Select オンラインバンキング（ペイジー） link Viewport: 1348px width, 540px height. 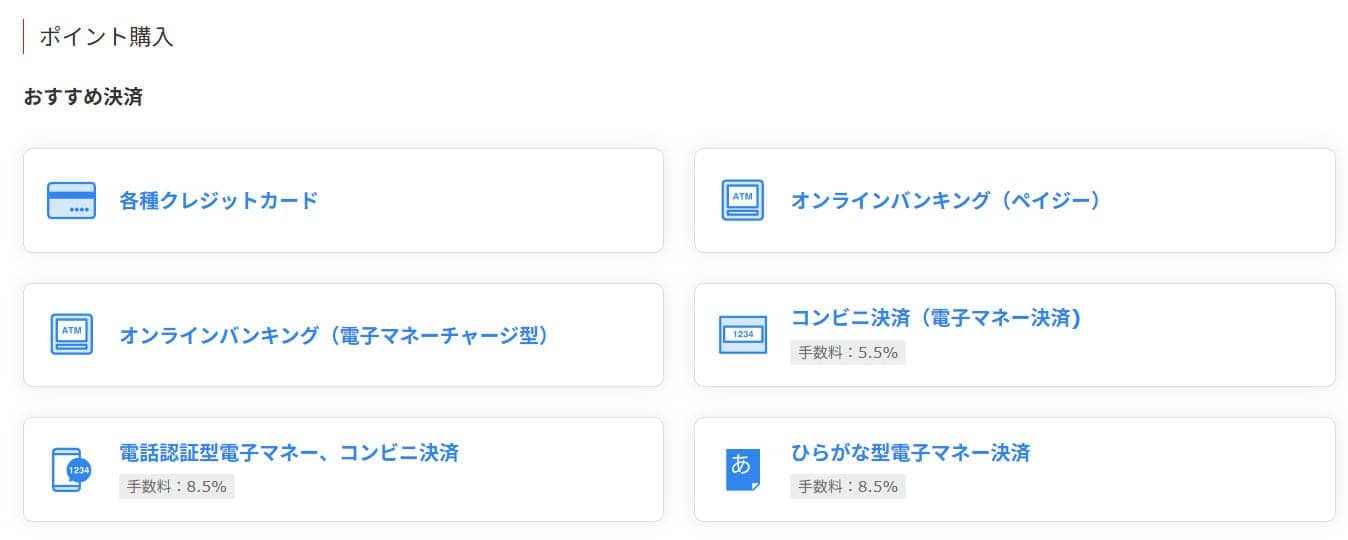[945, 200]
